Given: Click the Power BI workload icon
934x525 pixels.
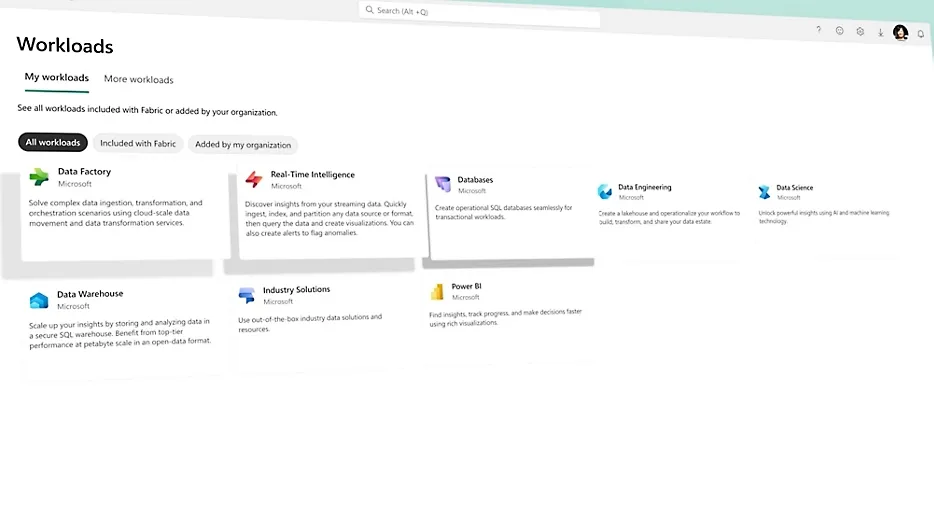Looking at the screenshot, I should (x=437, y=291).
